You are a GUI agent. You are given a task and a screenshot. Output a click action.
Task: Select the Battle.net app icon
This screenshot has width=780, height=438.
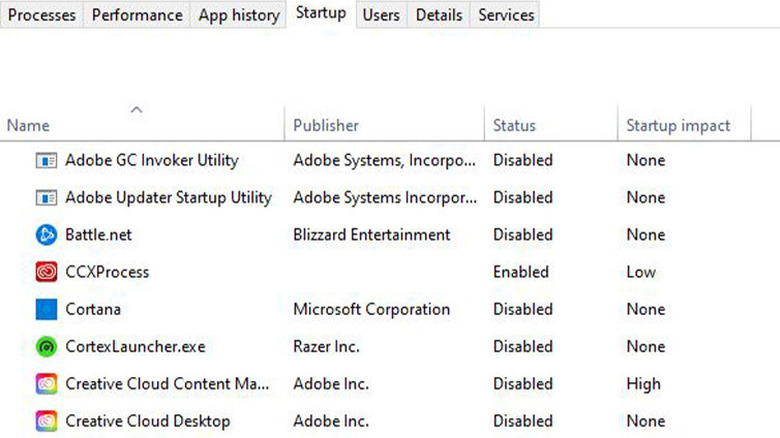[46, 235]
